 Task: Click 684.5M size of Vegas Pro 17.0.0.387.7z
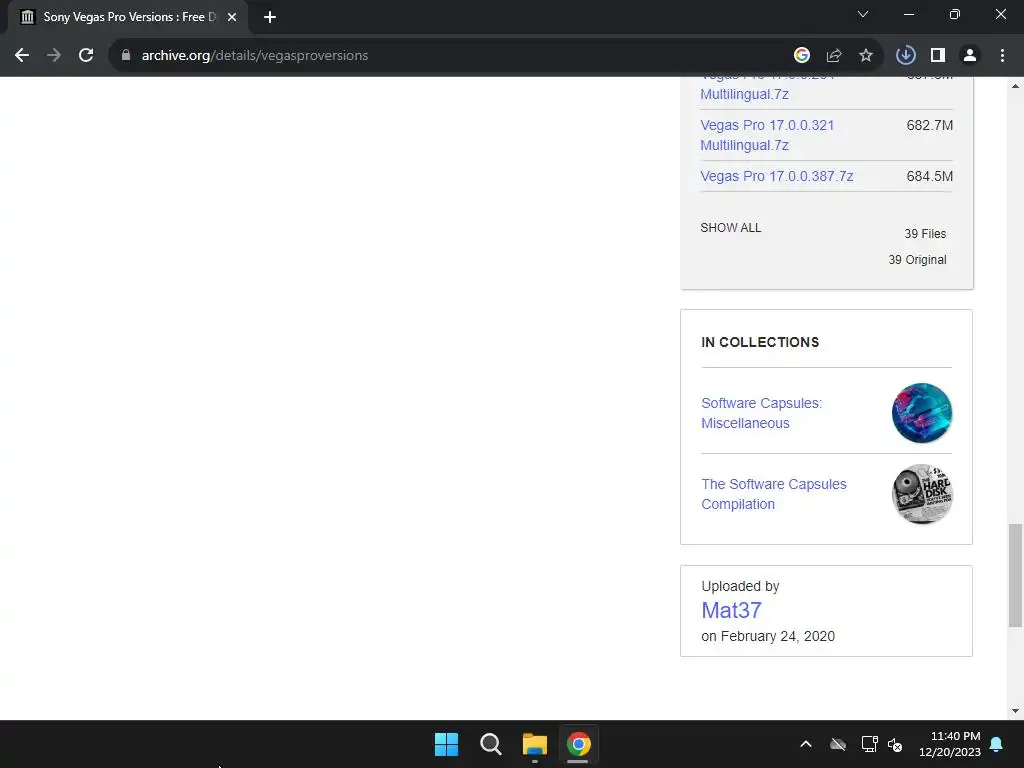[929, 176]
